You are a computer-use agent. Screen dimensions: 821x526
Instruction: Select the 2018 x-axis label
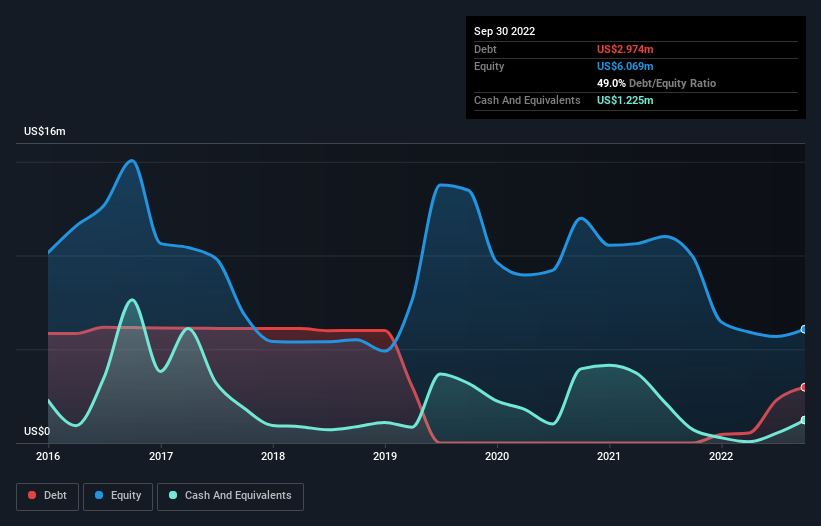coord(273,456)
